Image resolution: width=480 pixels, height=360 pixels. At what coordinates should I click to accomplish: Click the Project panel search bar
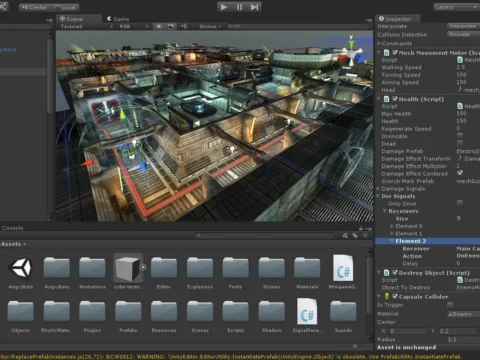pyautogui.click(x=265, y=236)
